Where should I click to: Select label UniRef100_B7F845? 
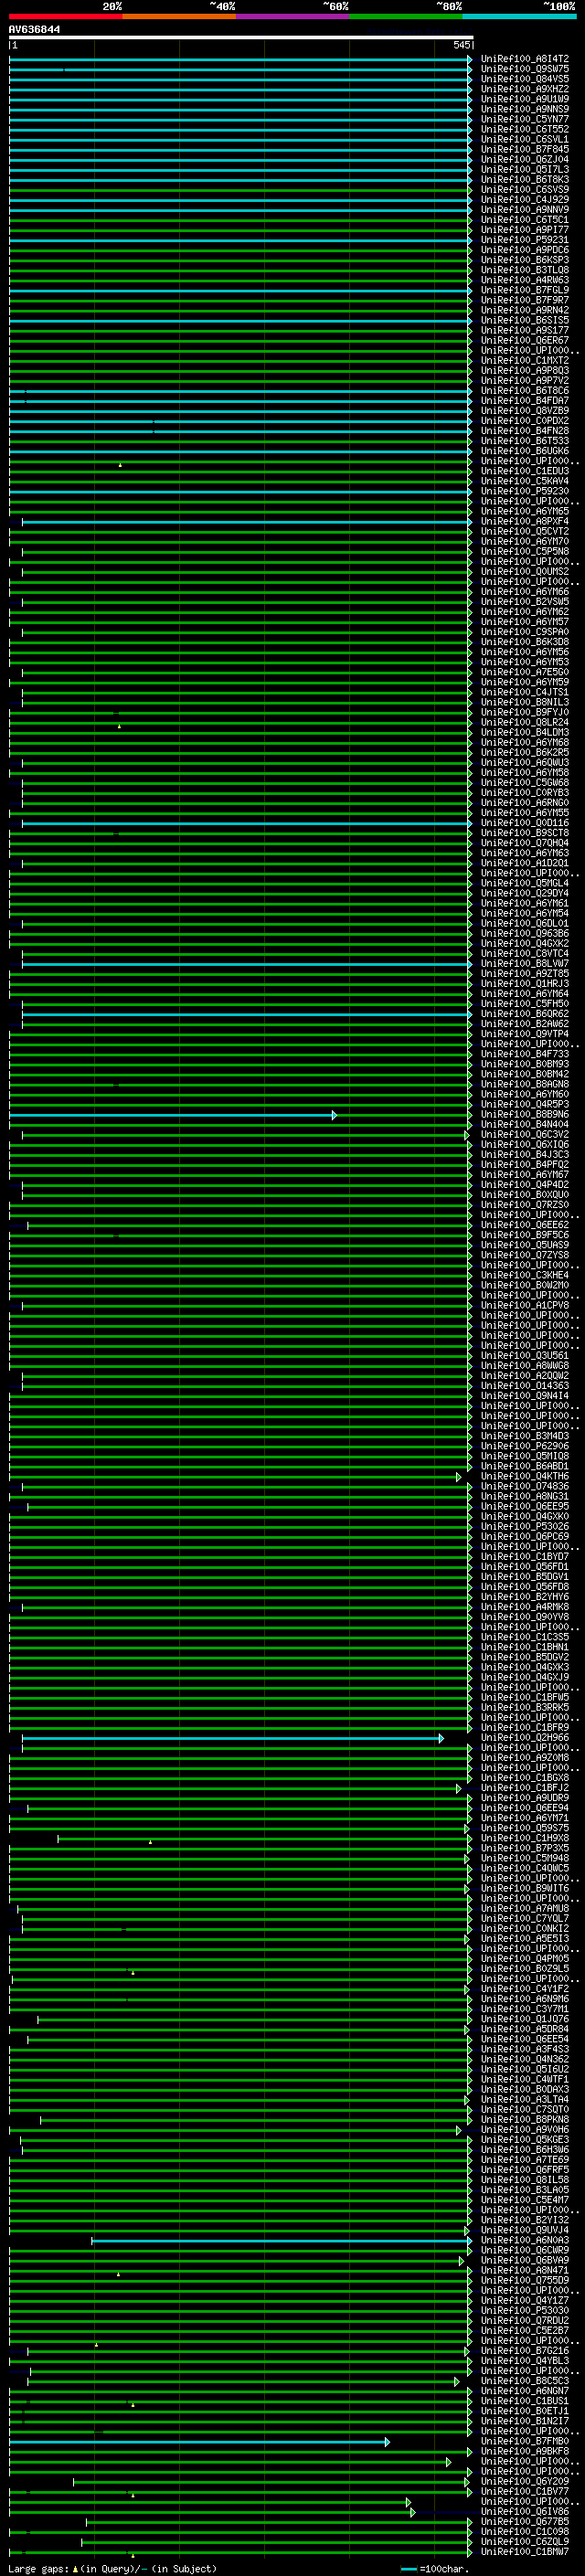coord(524,149)
